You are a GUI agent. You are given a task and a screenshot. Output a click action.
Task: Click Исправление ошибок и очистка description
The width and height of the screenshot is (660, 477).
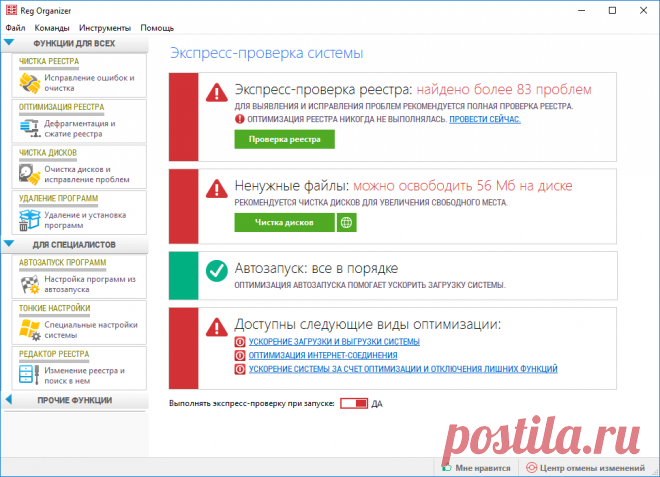coord(90,83)
